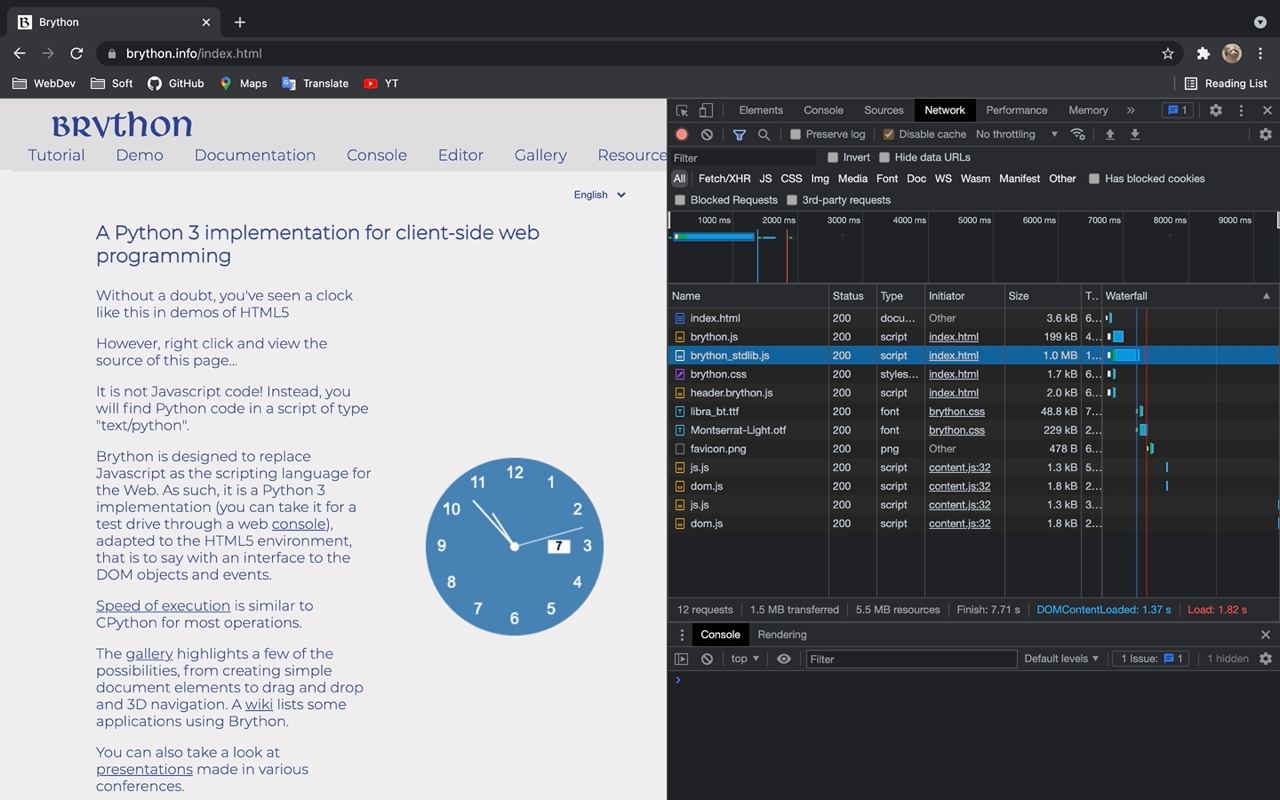
Task: Go back to previous page
Action: (x=20, y=53)
